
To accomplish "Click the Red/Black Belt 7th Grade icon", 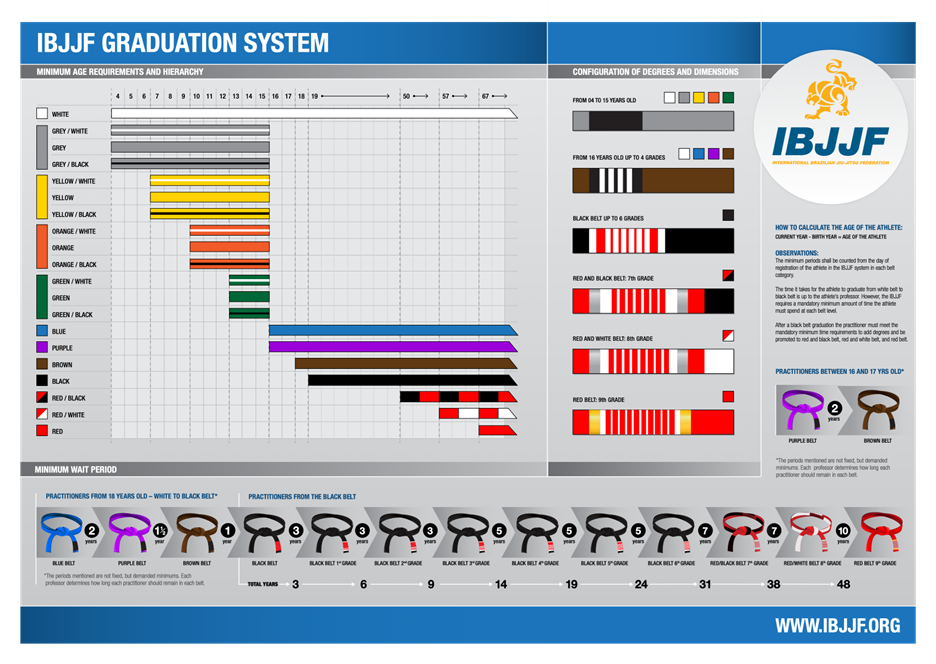I will pyautogui.click(x=743, y=533).
